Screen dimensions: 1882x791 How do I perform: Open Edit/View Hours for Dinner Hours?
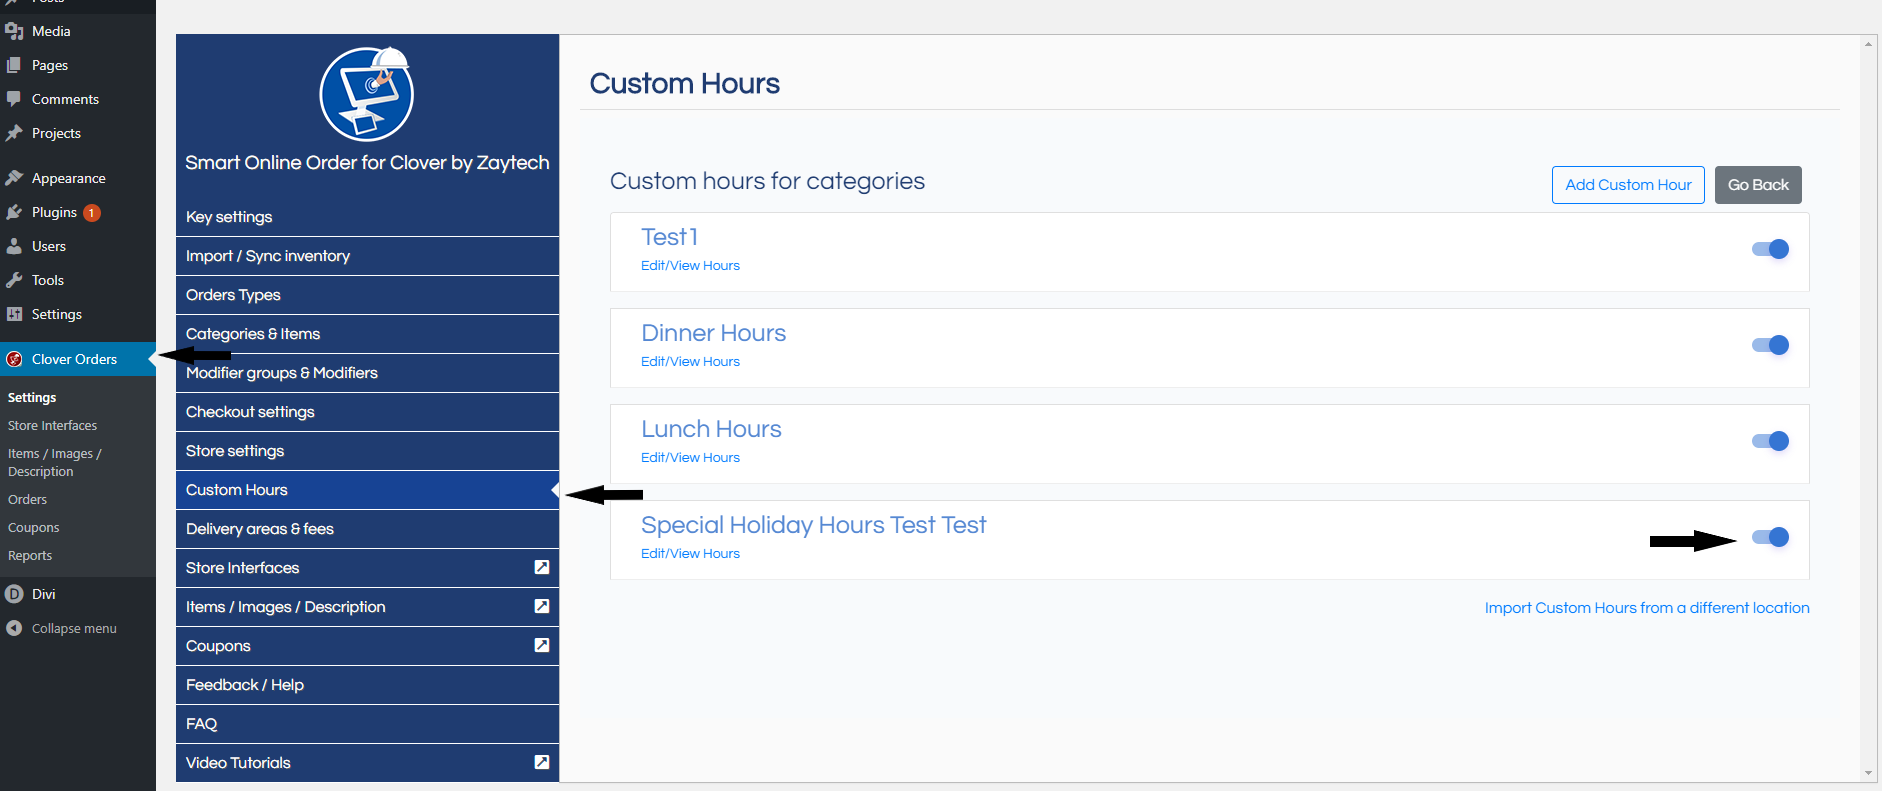click(x=690, y=362)
